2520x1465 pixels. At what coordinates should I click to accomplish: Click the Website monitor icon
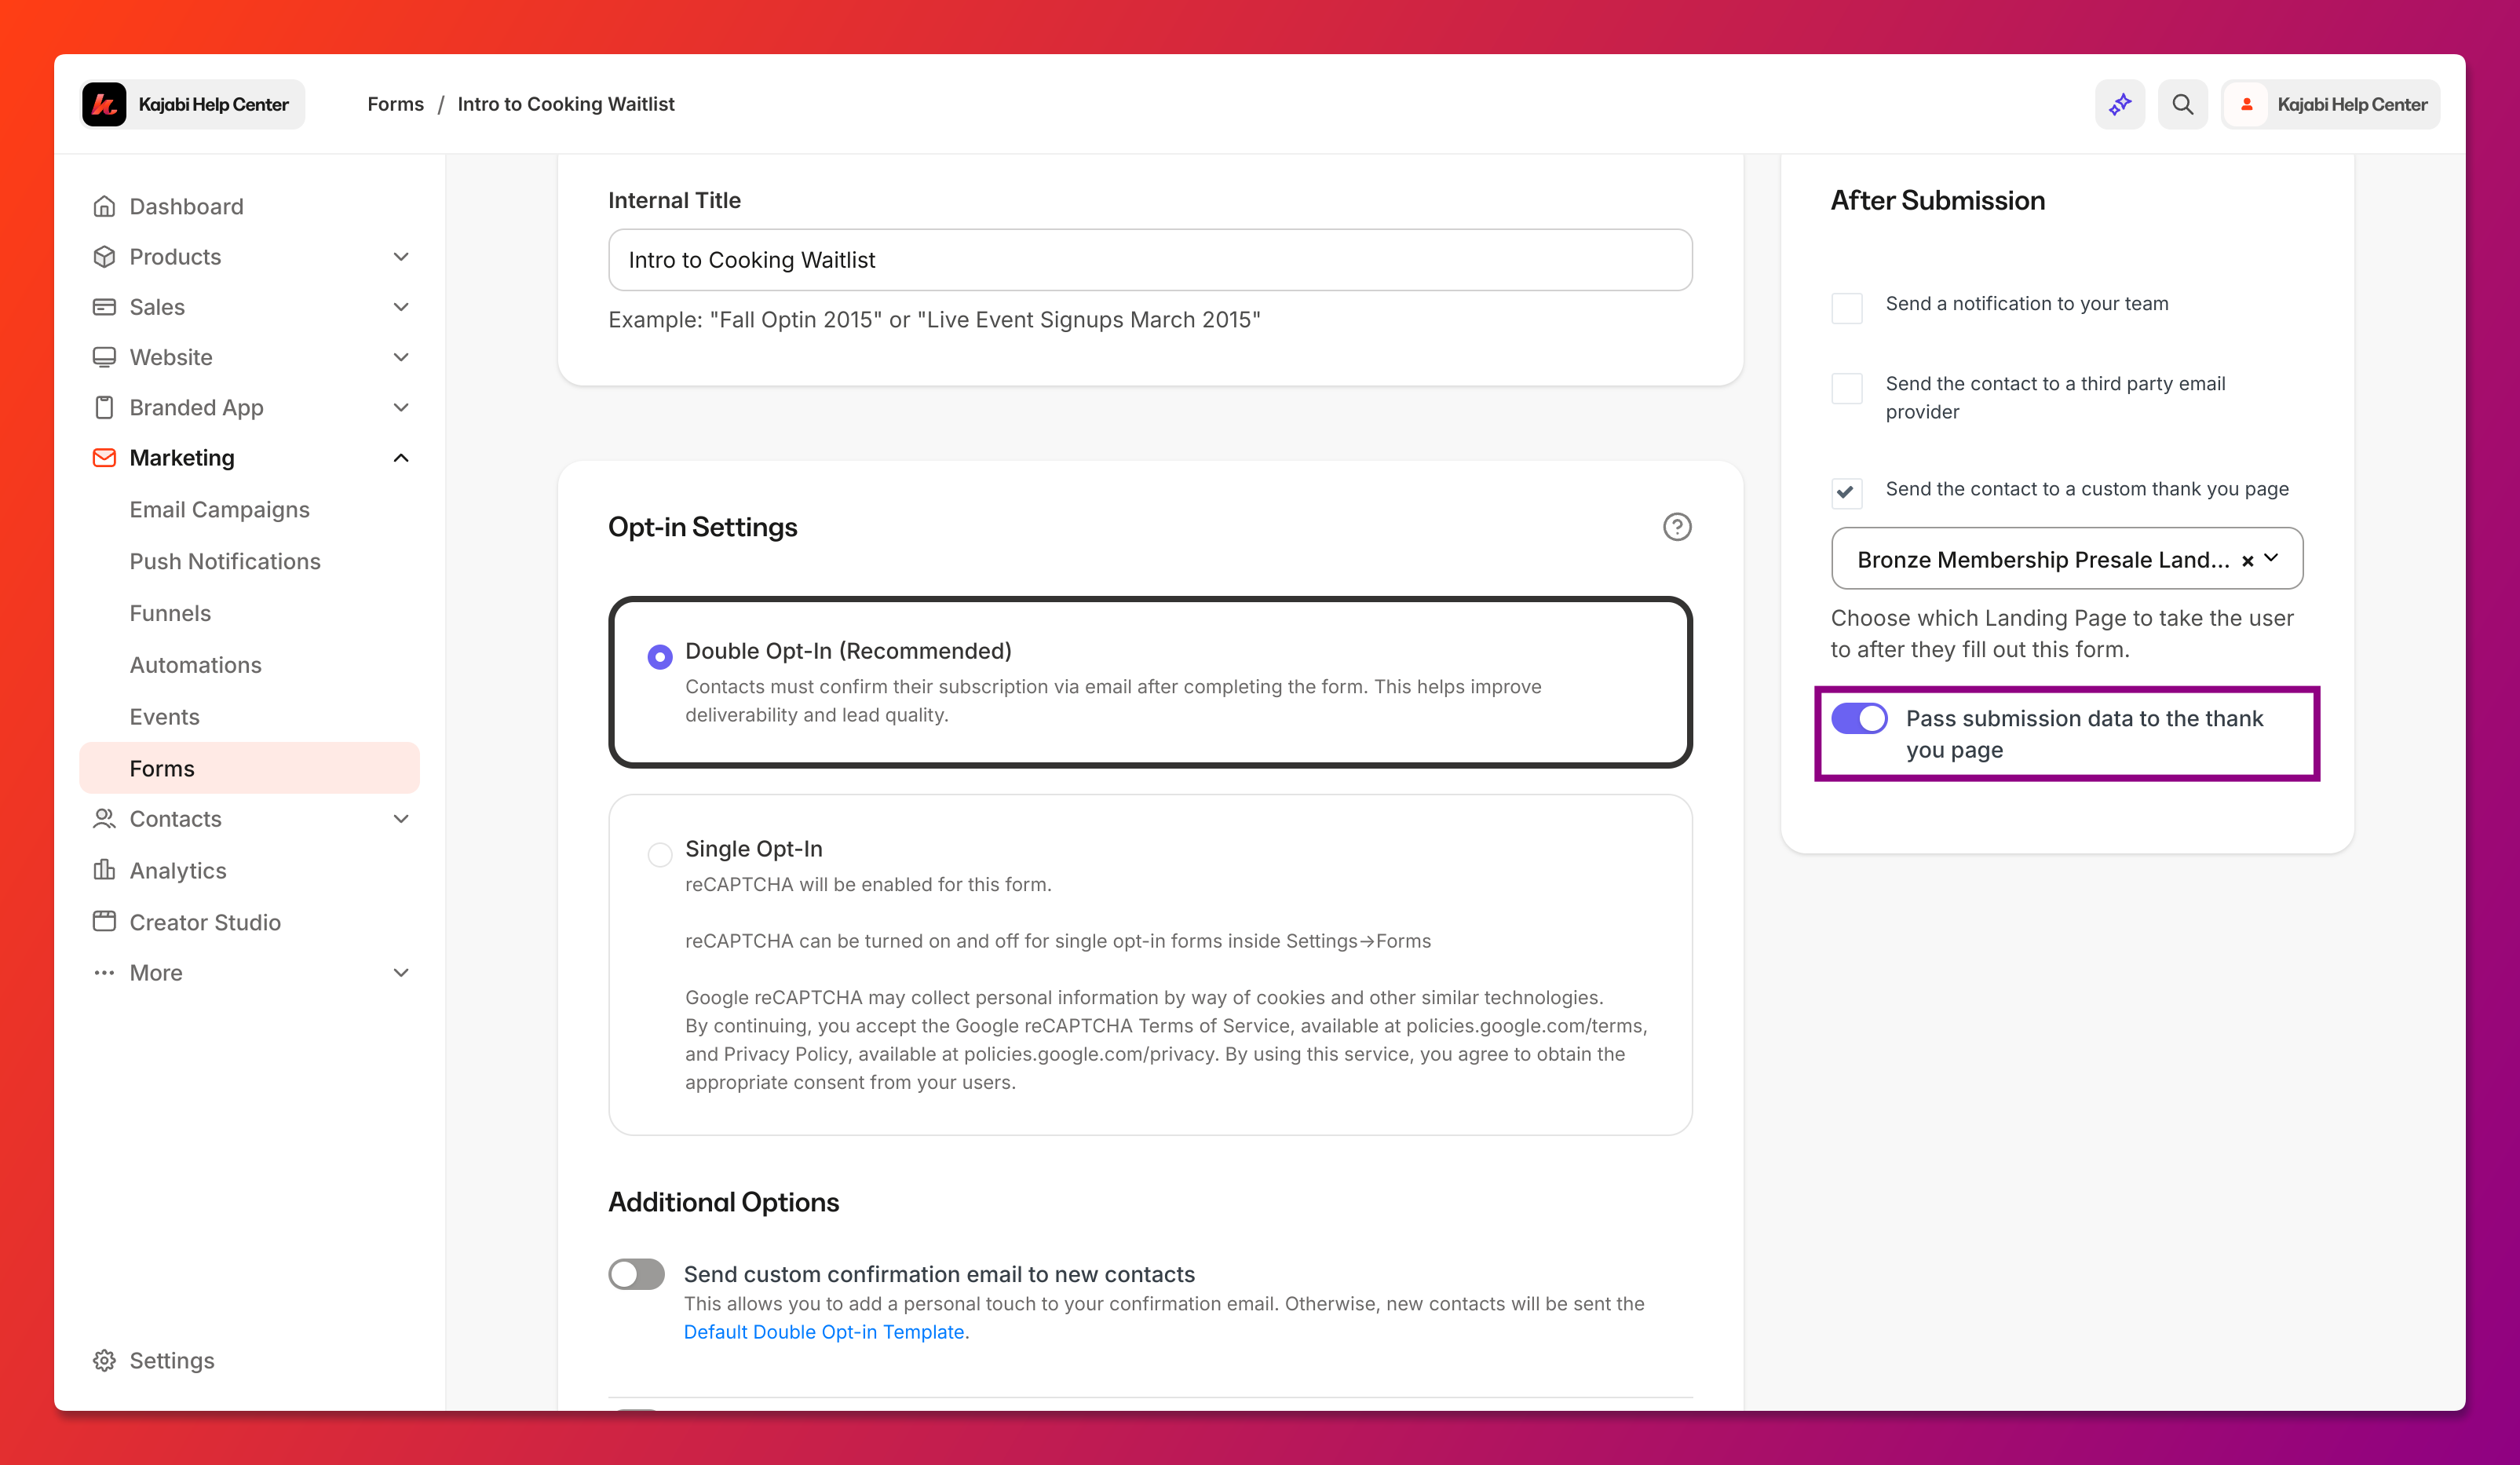(x=104, y=357)
